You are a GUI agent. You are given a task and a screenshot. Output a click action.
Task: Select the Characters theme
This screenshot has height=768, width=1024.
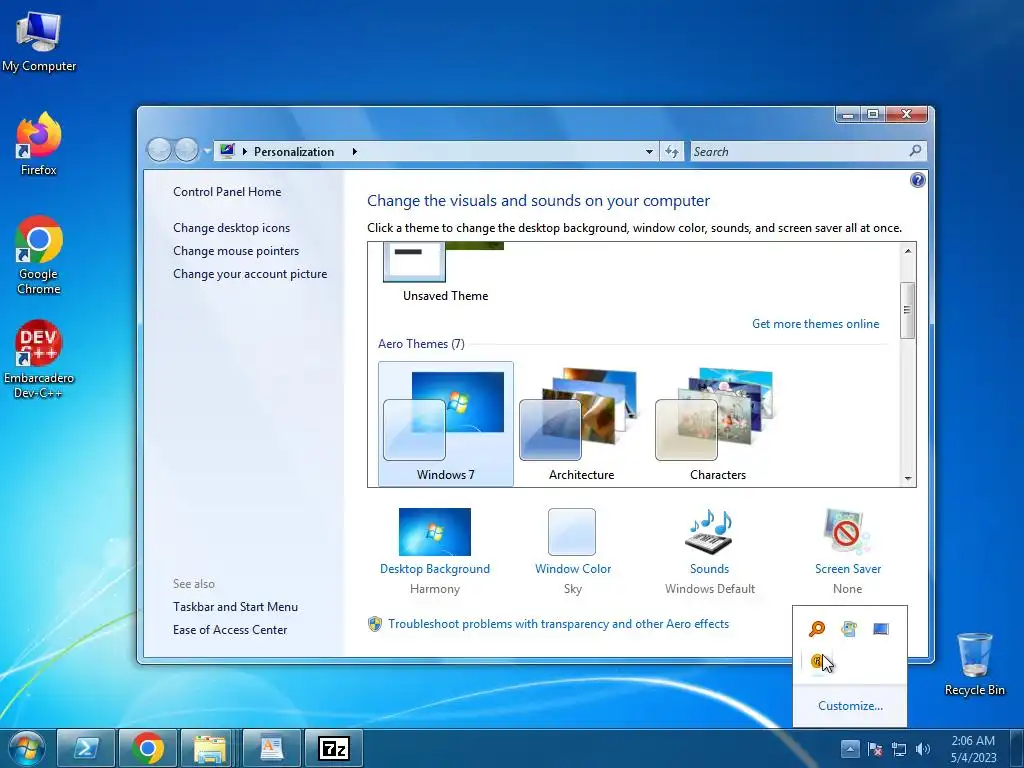717,424
